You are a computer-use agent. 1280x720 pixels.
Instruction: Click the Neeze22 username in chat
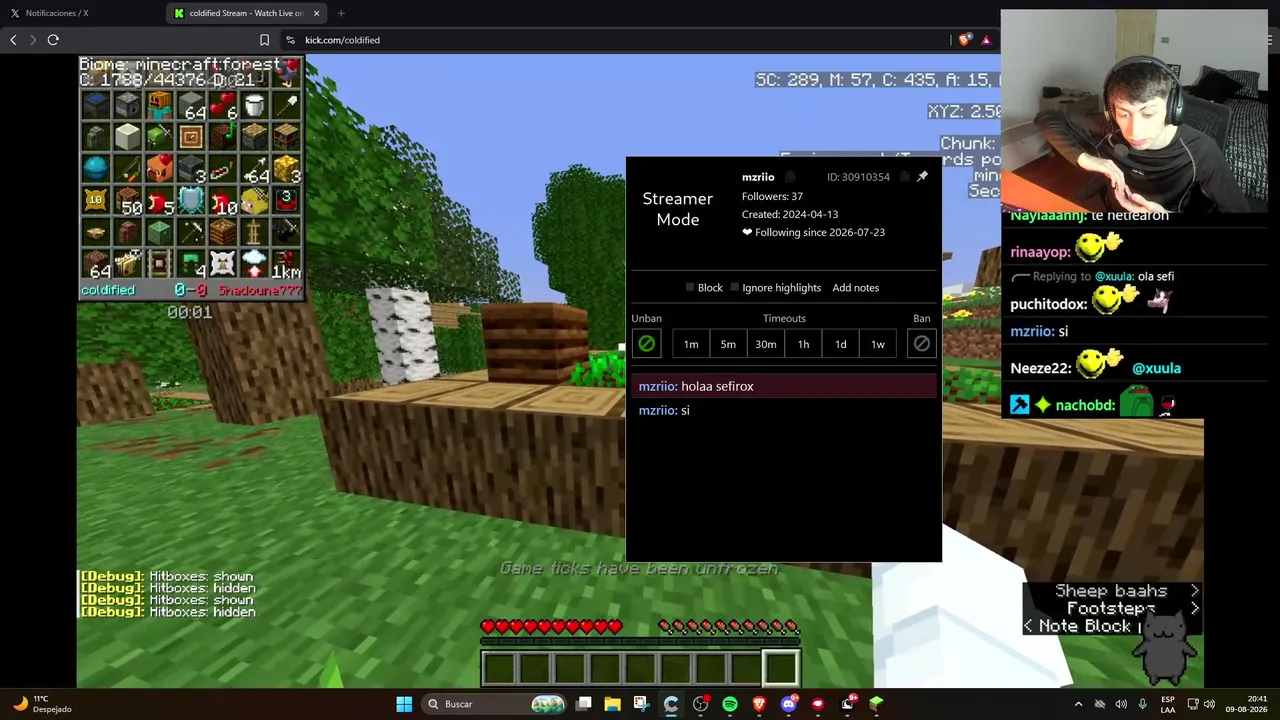click(1041, 368)
